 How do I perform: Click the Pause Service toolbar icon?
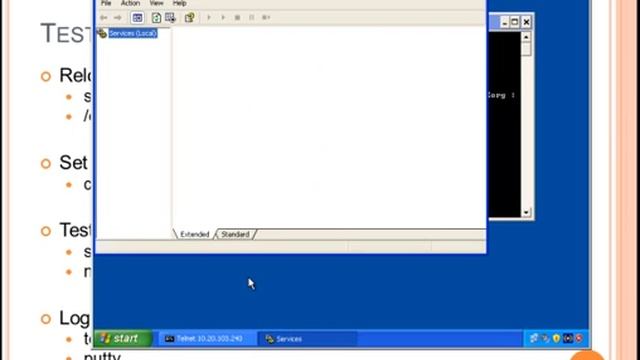[x=251, y=18]
